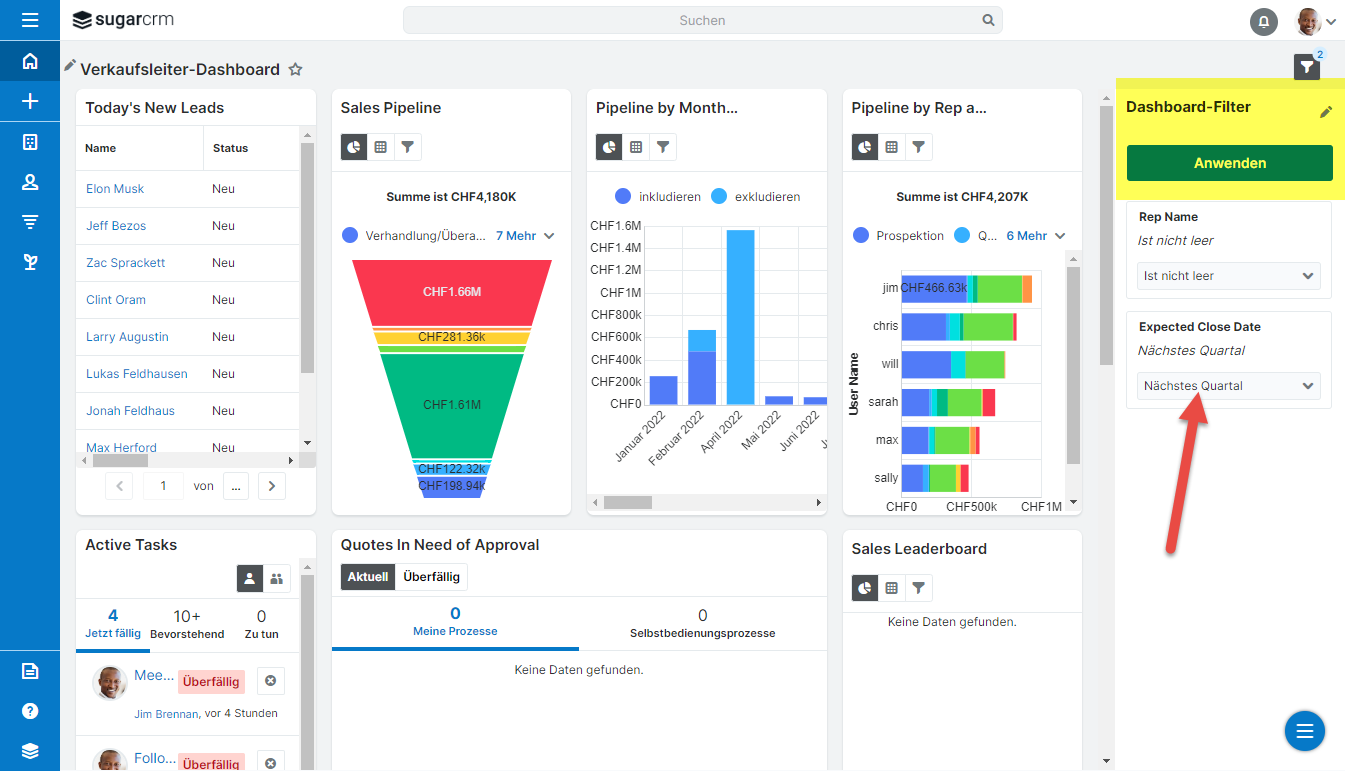
Task: Select the Bevorstehend tasks tab
Action: point(187,623)
